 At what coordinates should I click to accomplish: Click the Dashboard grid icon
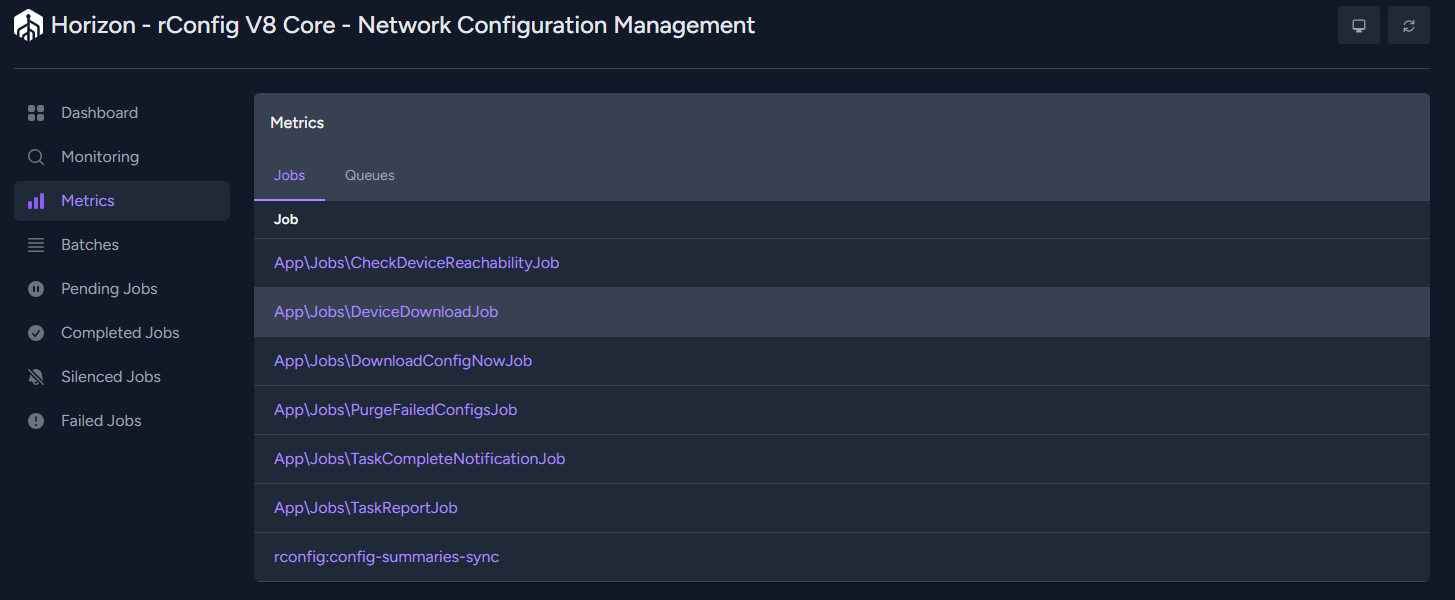(x=36, y=113)
